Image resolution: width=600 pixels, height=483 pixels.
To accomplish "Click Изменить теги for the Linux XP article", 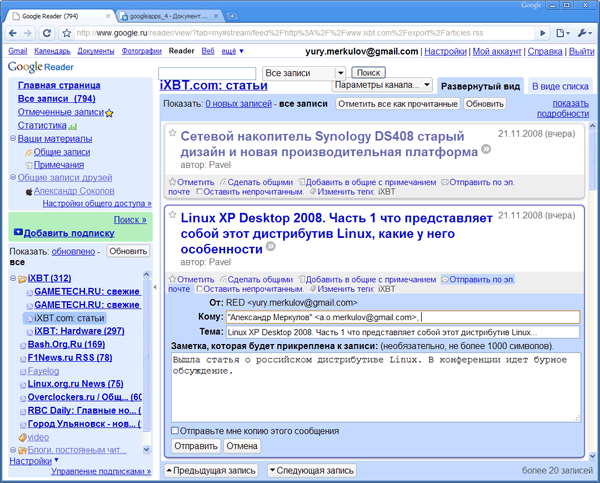I will click(x=342, y=289).
